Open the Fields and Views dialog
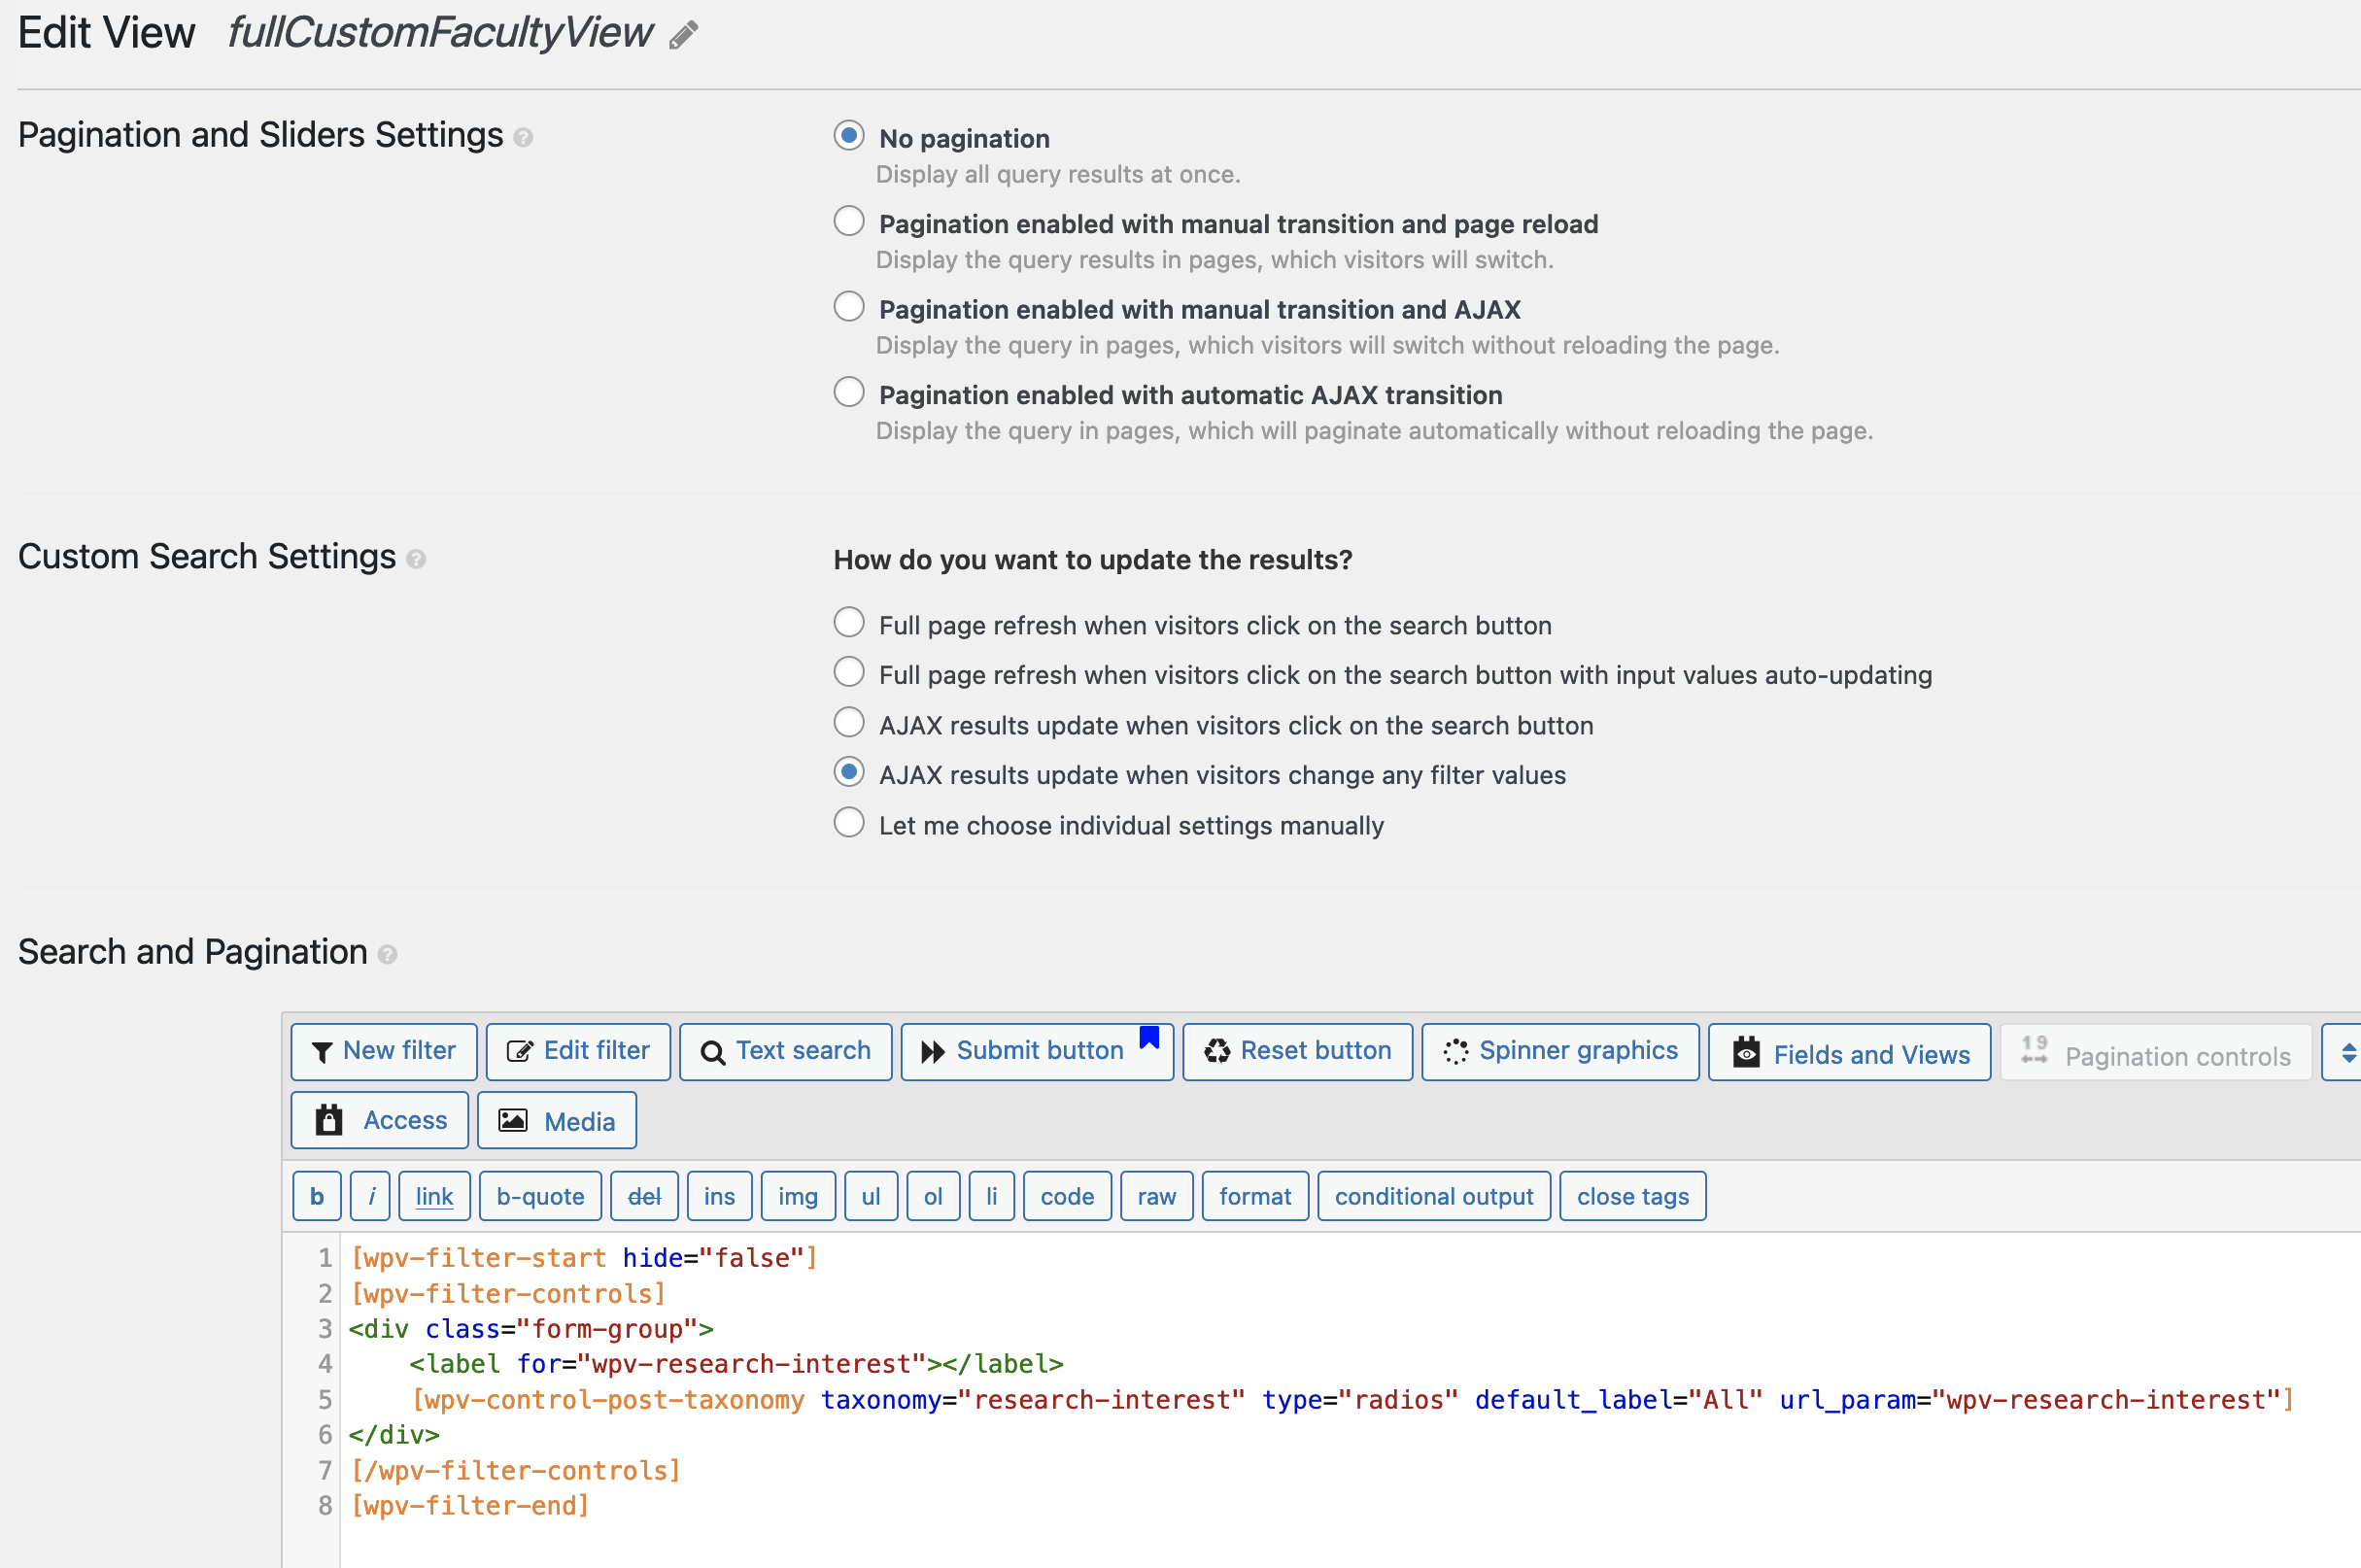2361x1568 pixels. (x=1849, y=1053)
